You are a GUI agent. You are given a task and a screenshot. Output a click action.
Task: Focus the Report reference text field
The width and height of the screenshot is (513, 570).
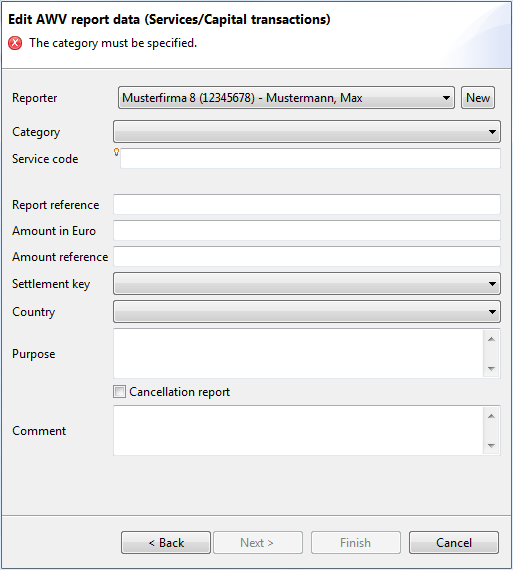point(307,204)
